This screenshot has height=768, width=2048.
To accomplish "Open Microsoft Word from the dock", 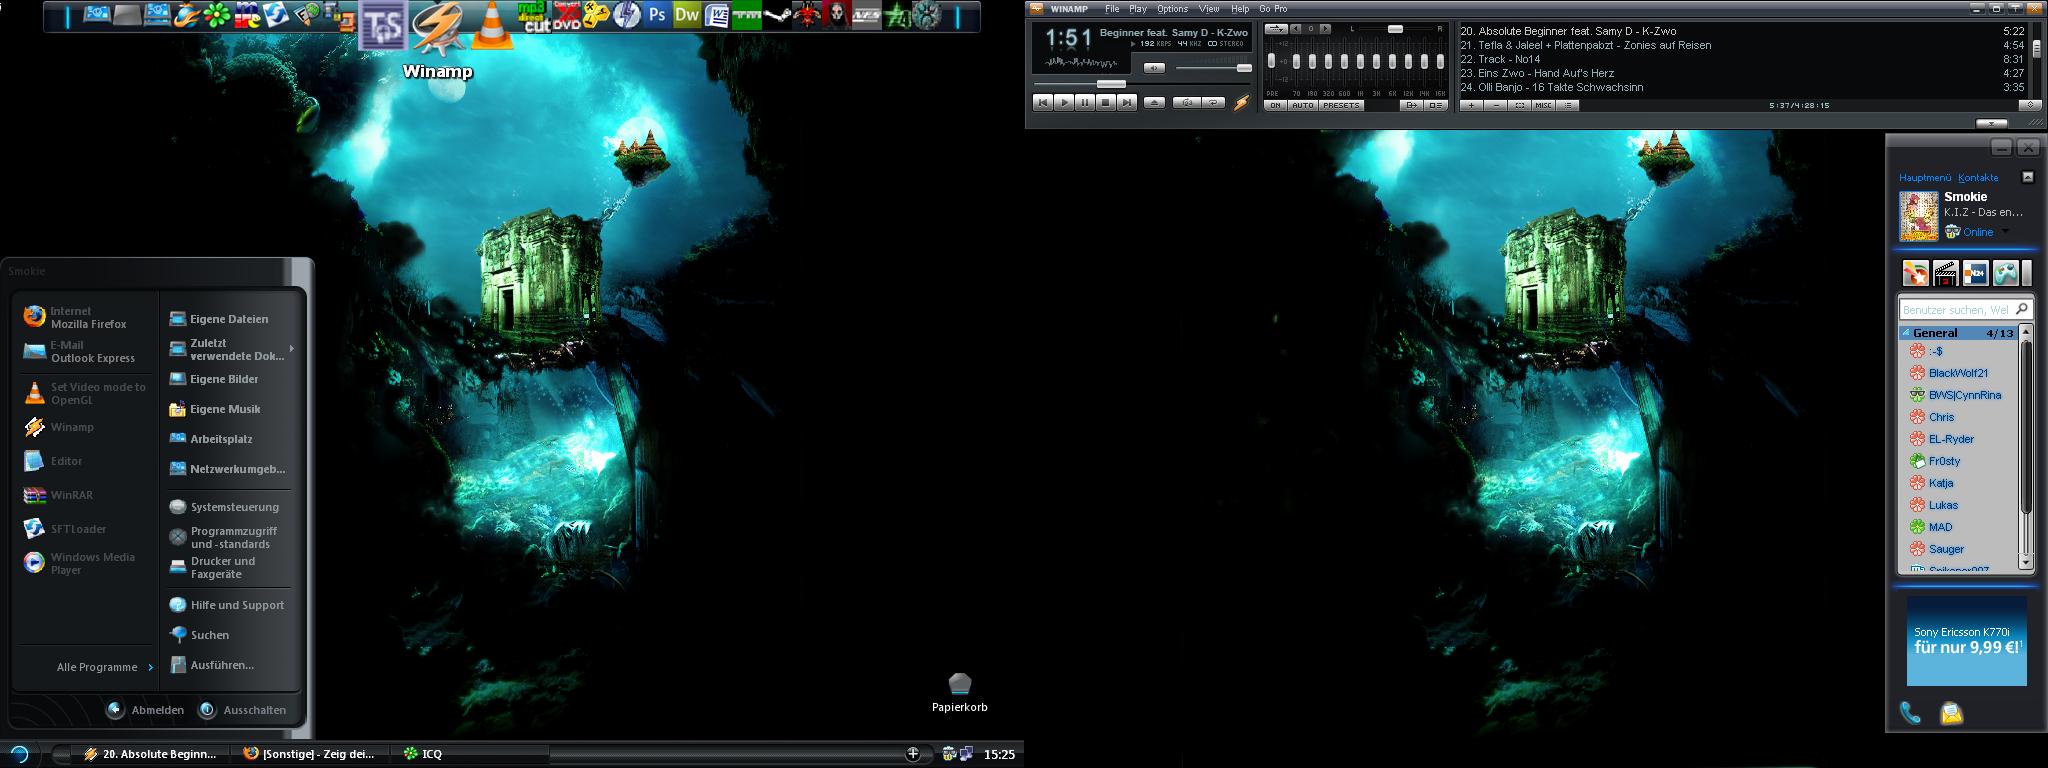I will (717, 15).
